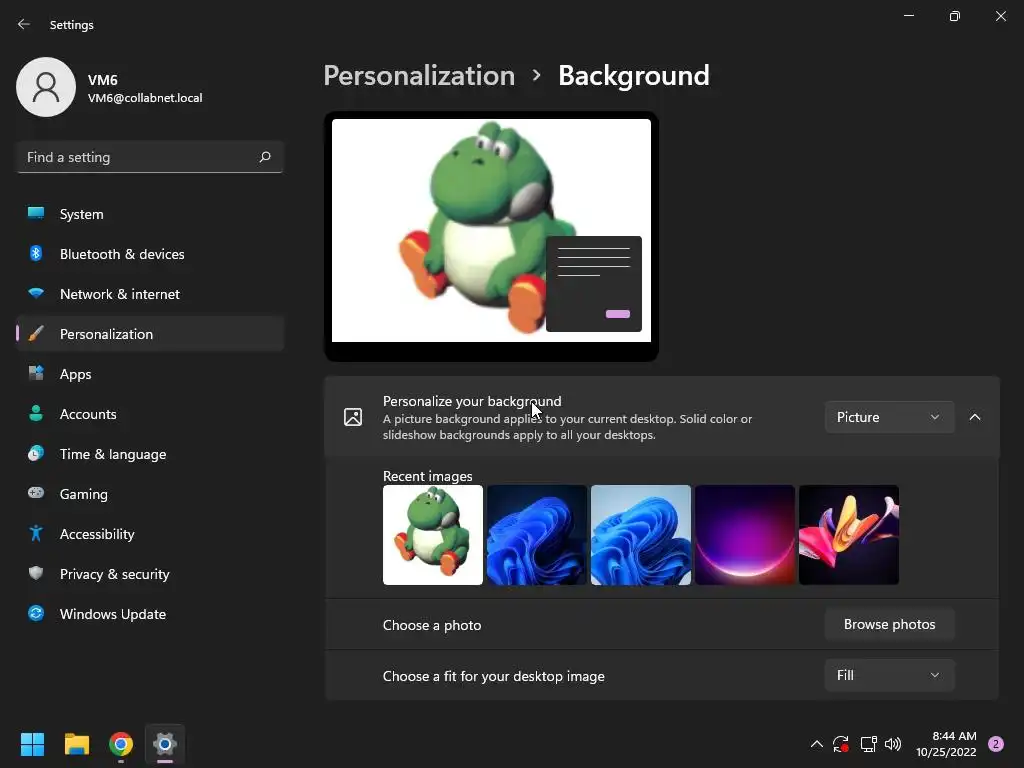This screenshot has width=1024, height=768.
Task: Open Time & language settings
Action: click(150, 454)
